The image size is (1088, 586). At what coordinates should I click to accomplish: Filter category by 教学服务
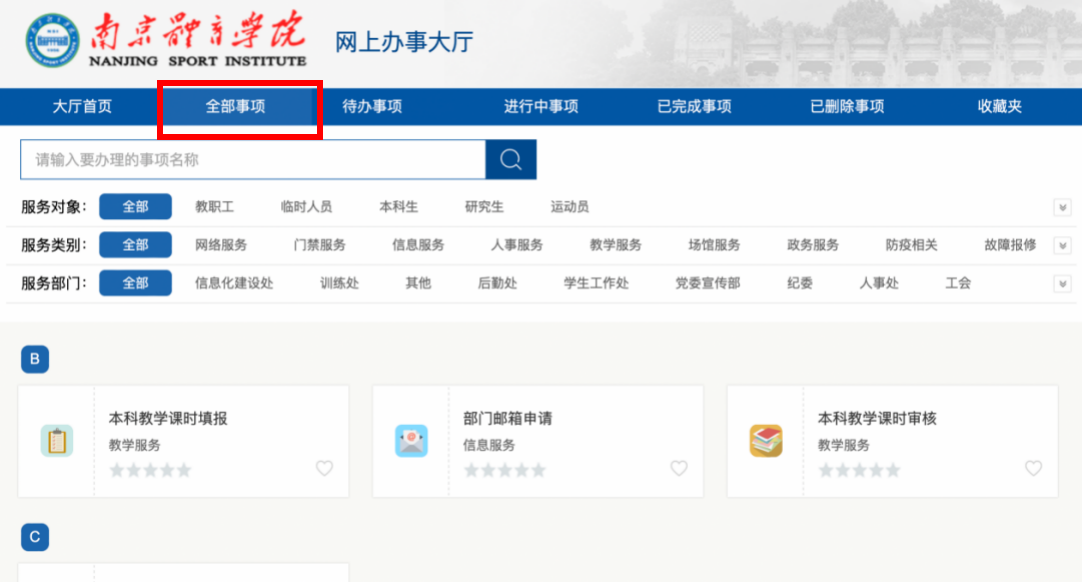pyautogui.click(x=615, y=245)
